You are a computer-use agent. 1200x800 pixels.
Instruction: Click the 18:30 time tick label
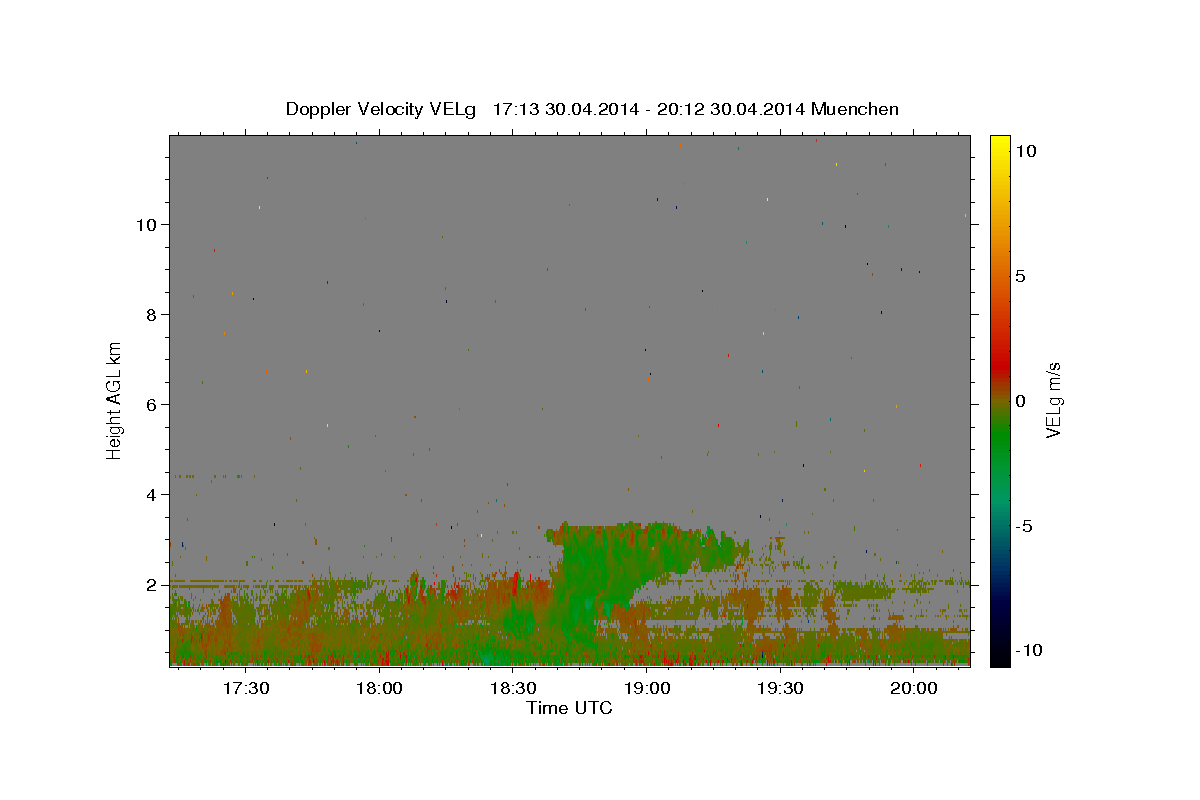coord(513,688)
